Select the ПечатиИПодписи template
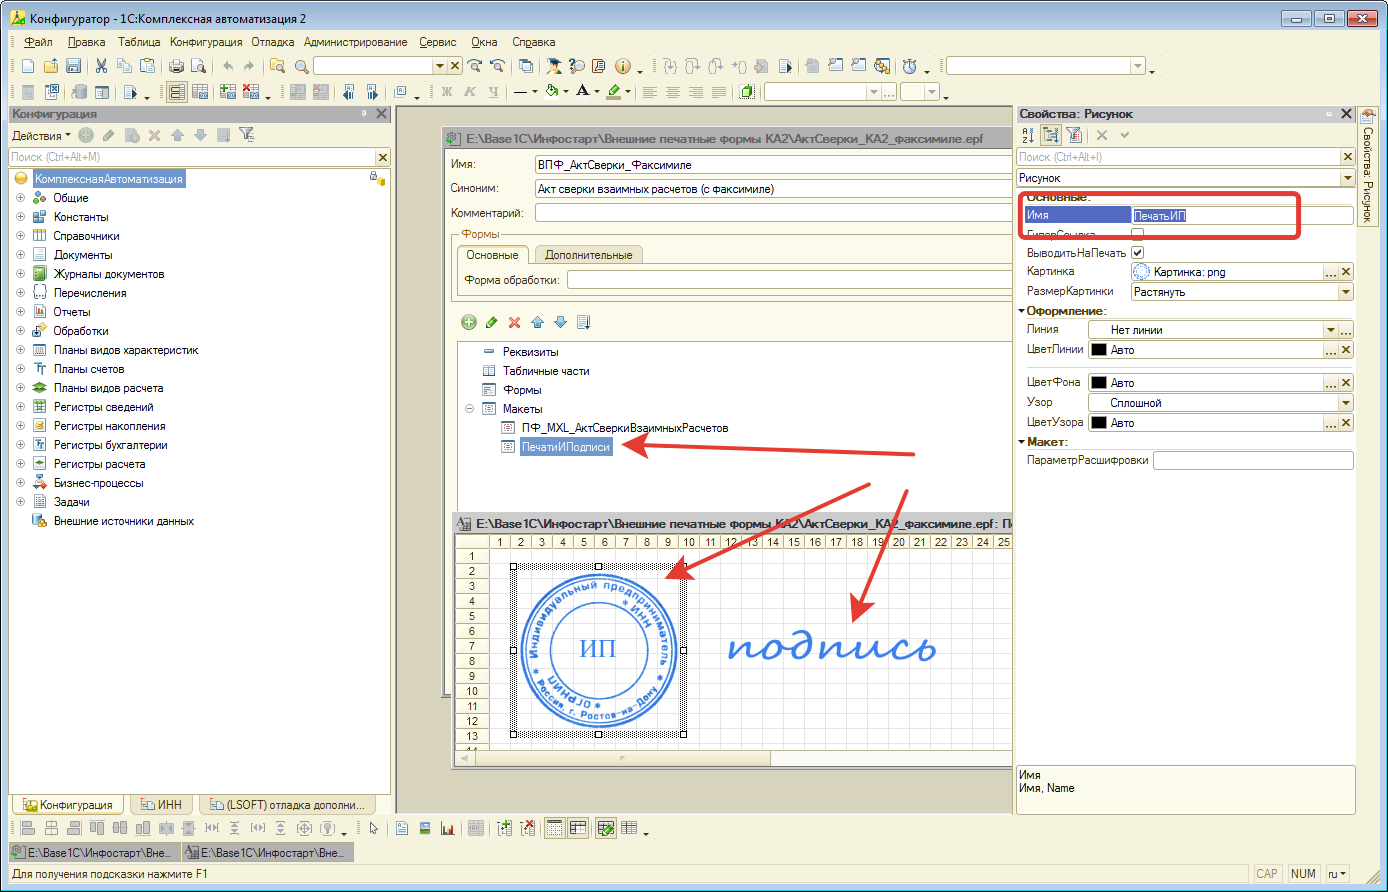The image size is (1388, 892). click(x=565, y=447)
